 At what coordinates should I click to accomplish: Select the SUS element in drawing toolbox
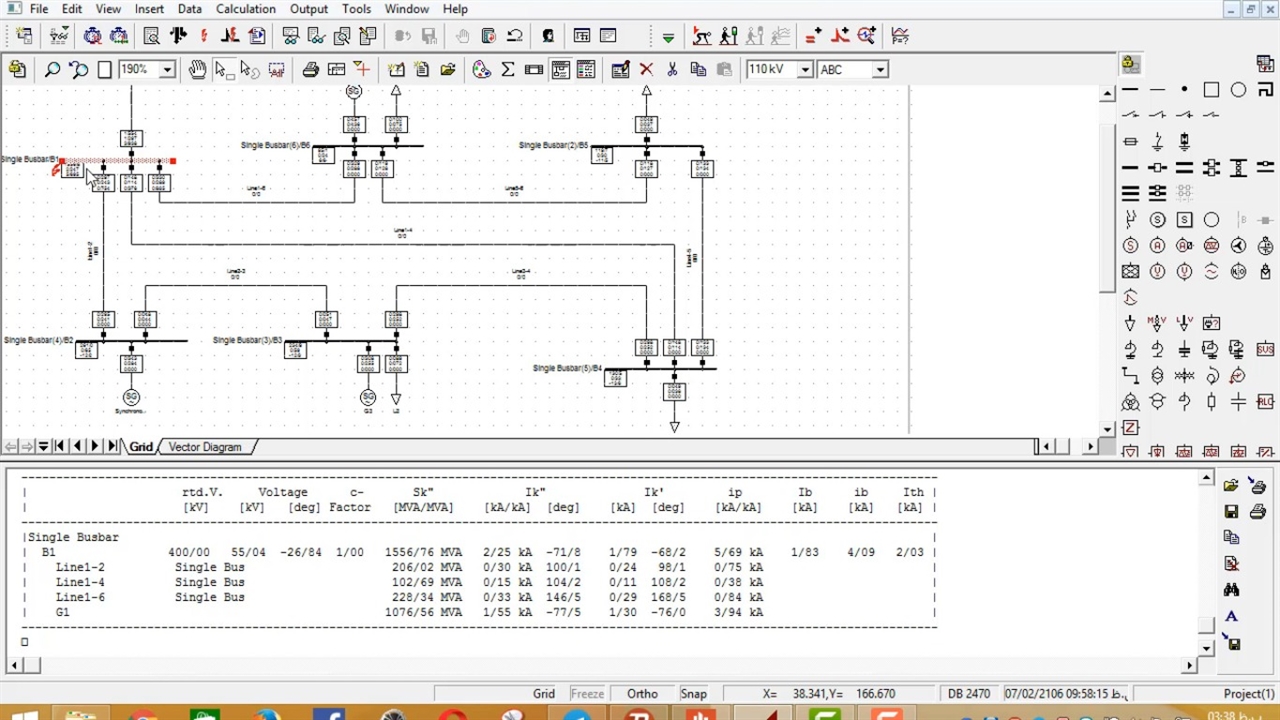(x=1265, y=350)
